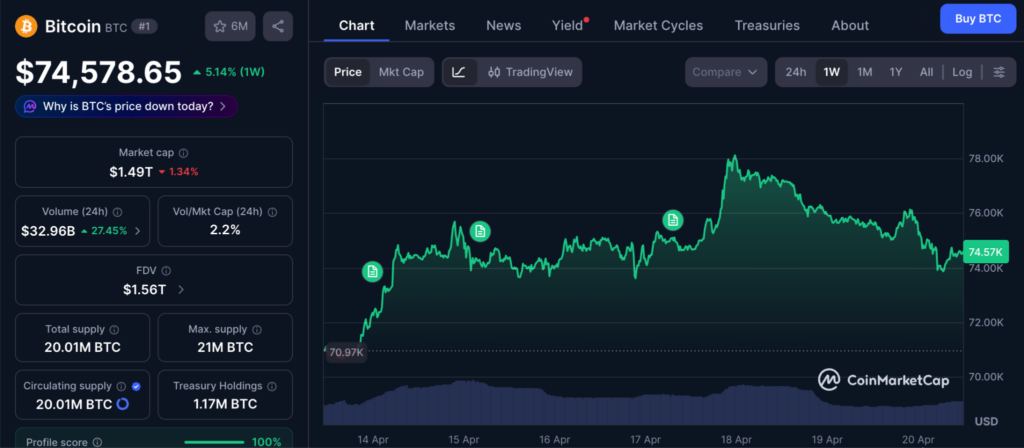
Task: Click the star watchlist 6M button
Action: (x=230, y=26)
